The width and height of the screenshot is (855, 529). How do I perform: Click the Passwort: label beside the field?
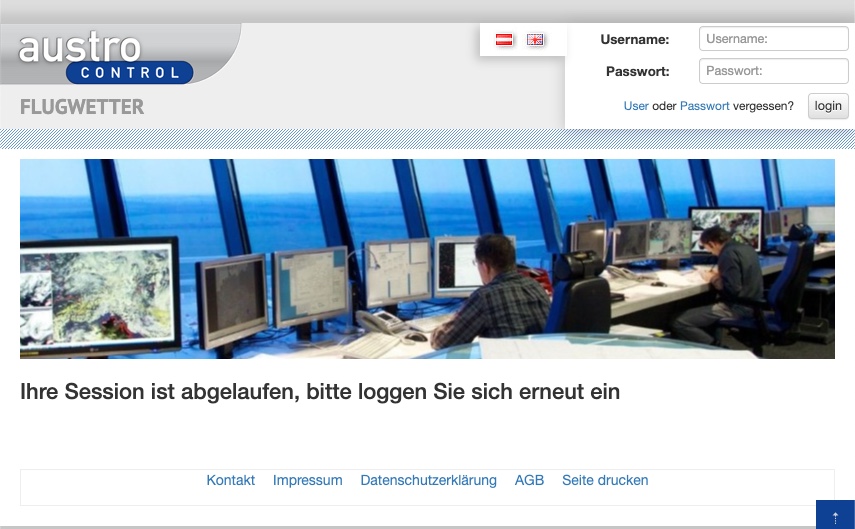[x=637, y=72]
